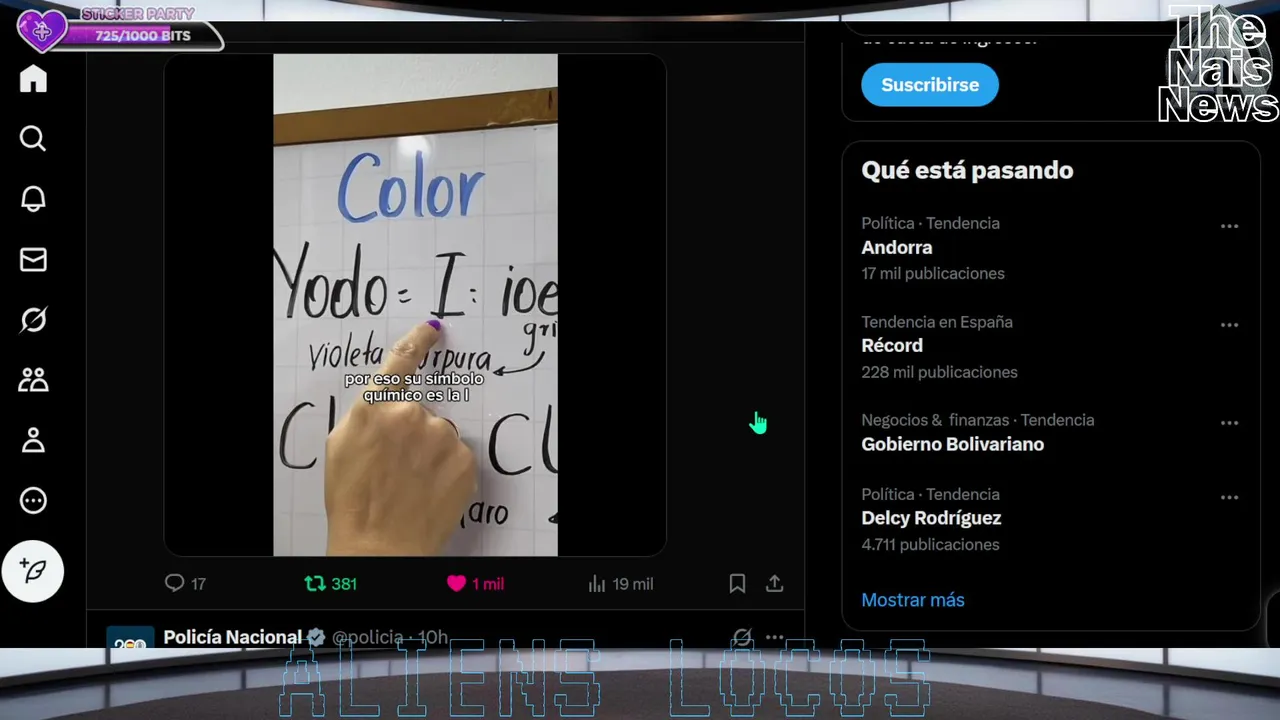The image size is (1280, 720).
Task: Go to Home in sidebar
Action: point(33,79)
